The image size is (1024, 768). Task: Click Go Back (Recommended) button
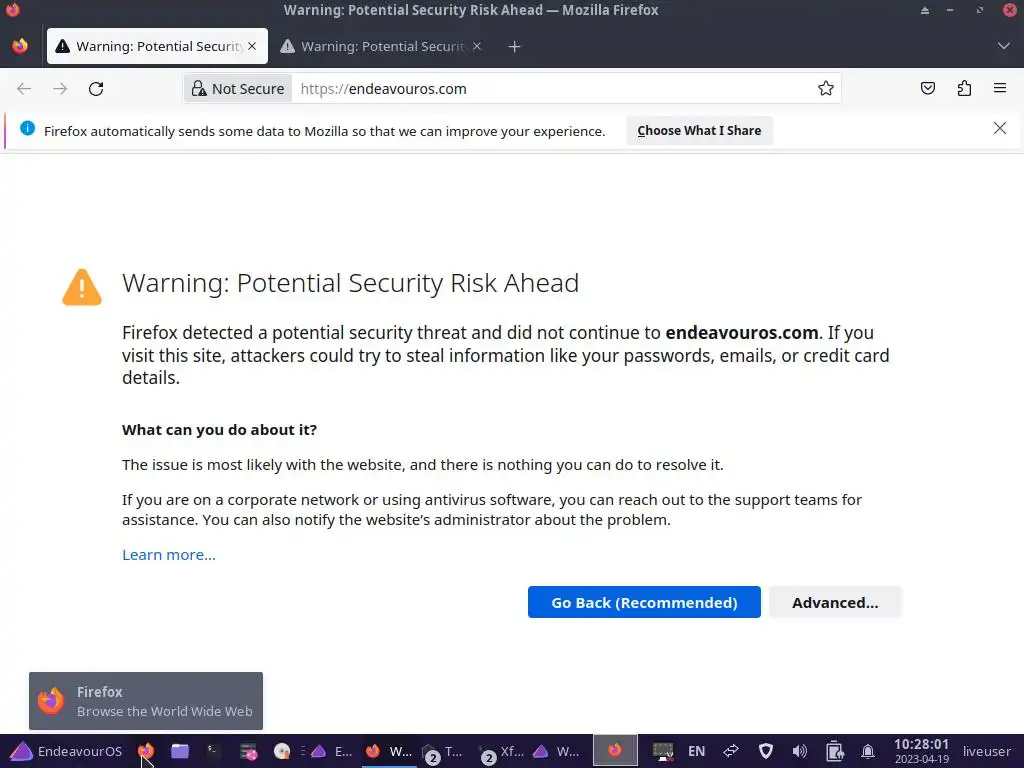pos(644,602)
